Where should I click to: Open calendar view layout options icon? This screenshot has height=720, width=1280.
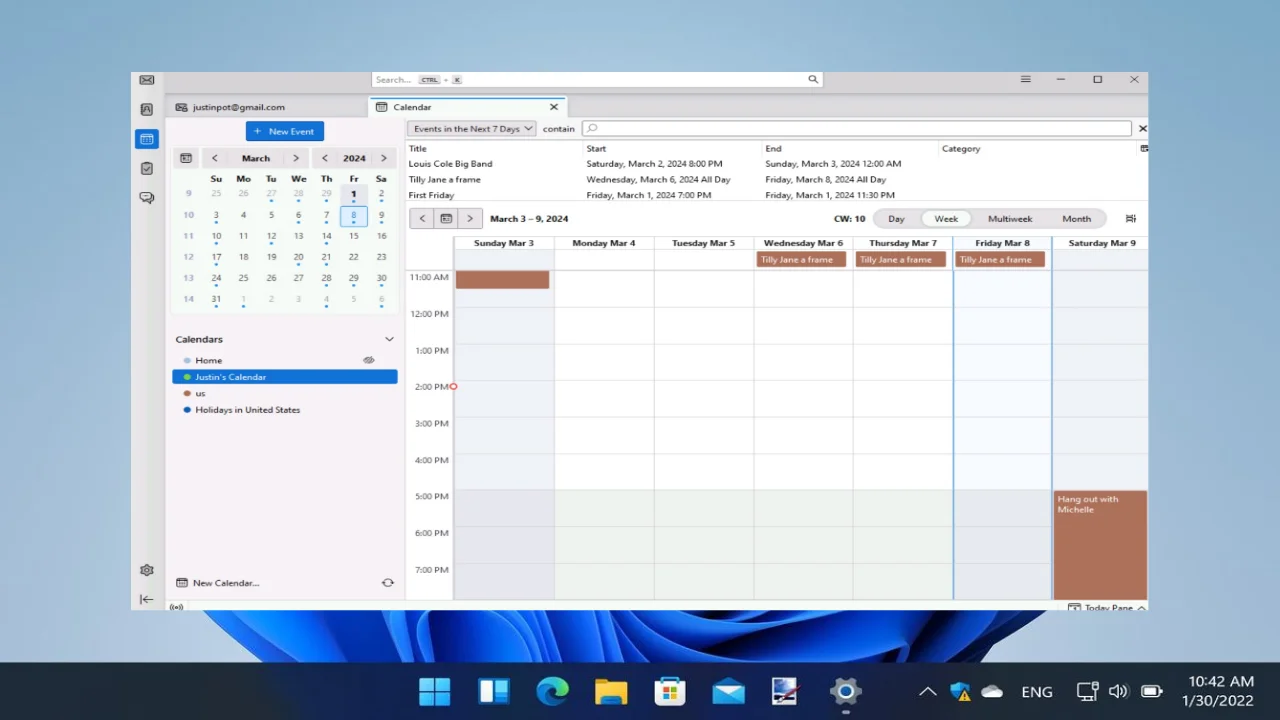(x=1131, y=218)
